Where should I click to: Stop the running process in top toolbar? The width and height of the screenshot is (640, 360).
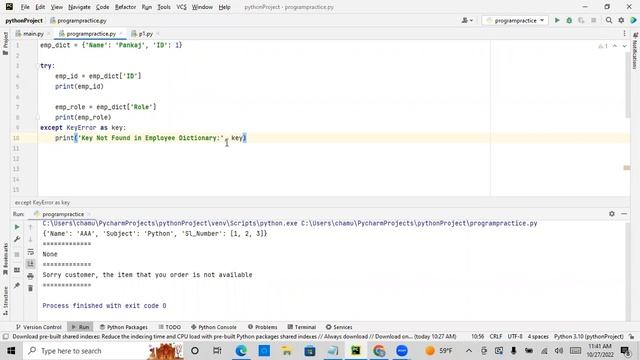pyautogui.click(x=593, y=20)
